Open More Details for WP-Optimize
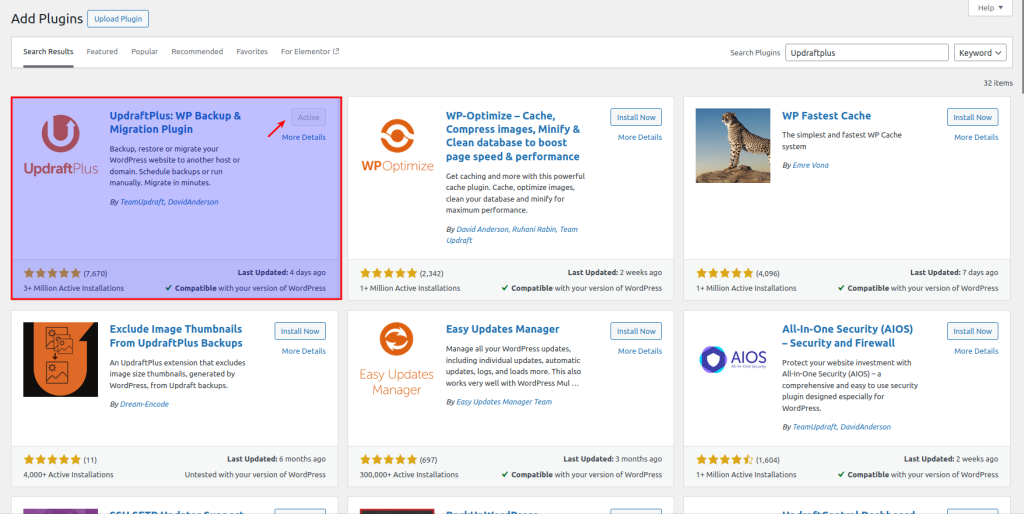This screenshot has width=1024, height=514. point(640,137)
